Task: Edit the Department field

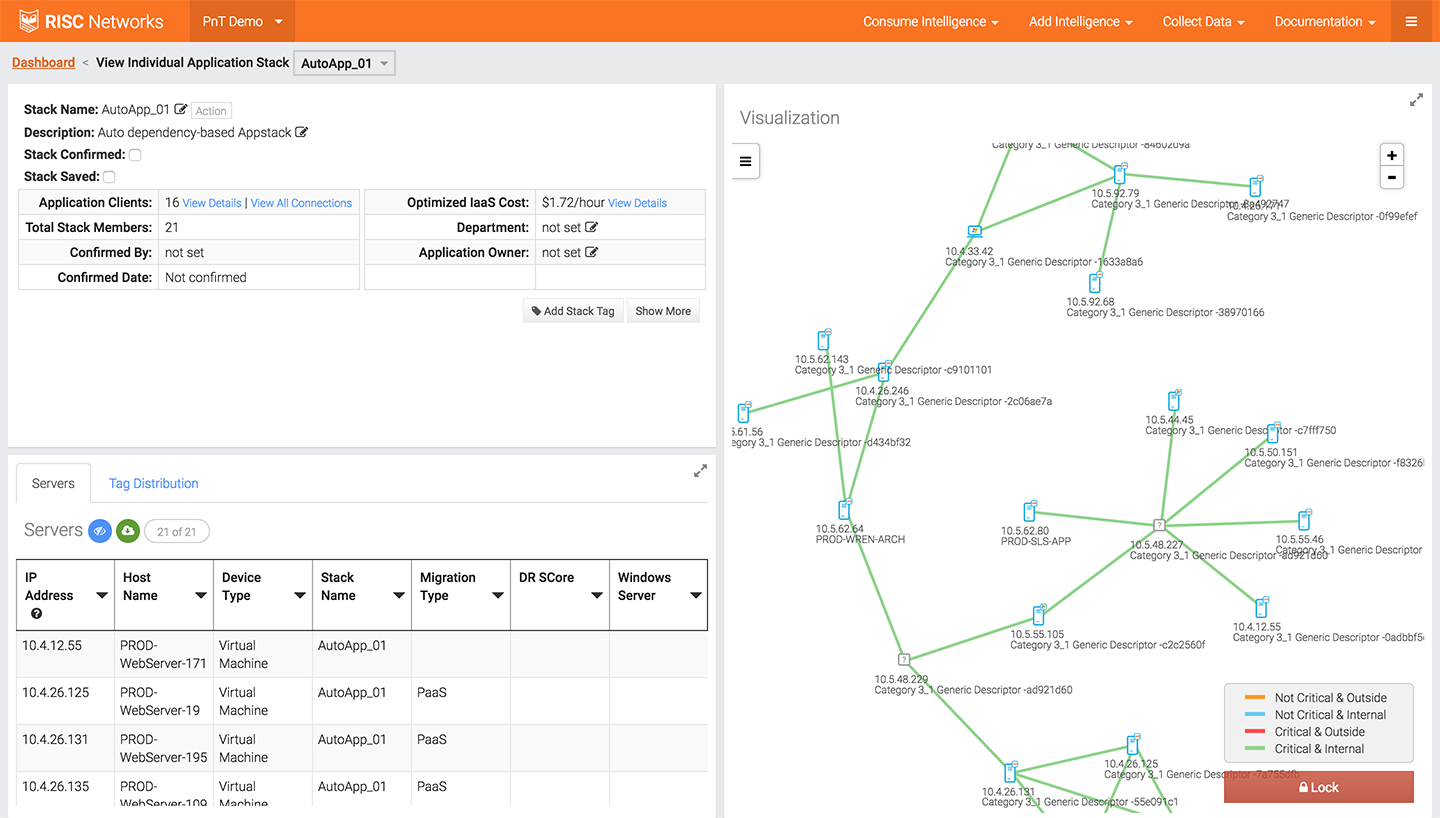Action: [x=591, y=227]
